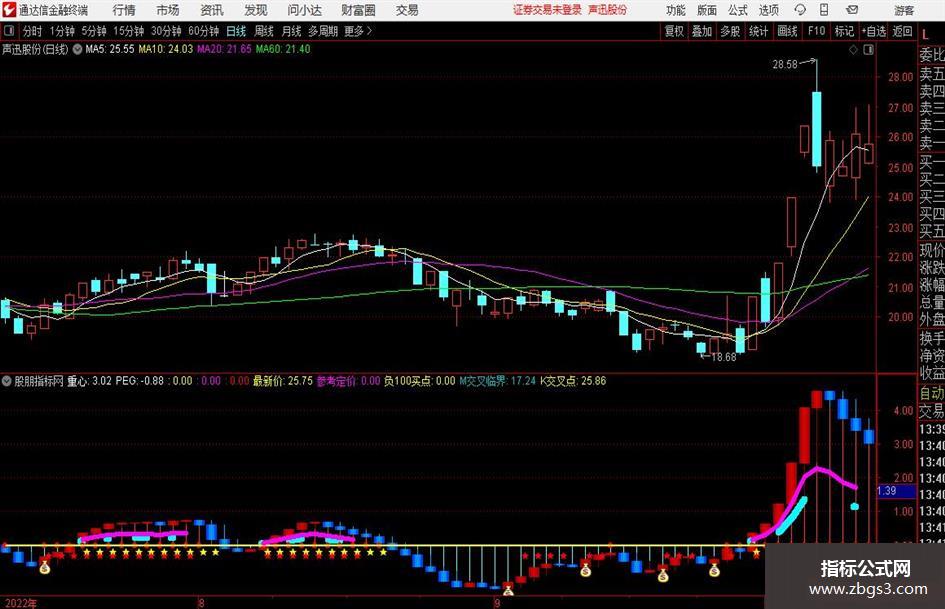945x609 pixels.
Task: Open the 选项 menu
Action: click(x=768, y=10)
